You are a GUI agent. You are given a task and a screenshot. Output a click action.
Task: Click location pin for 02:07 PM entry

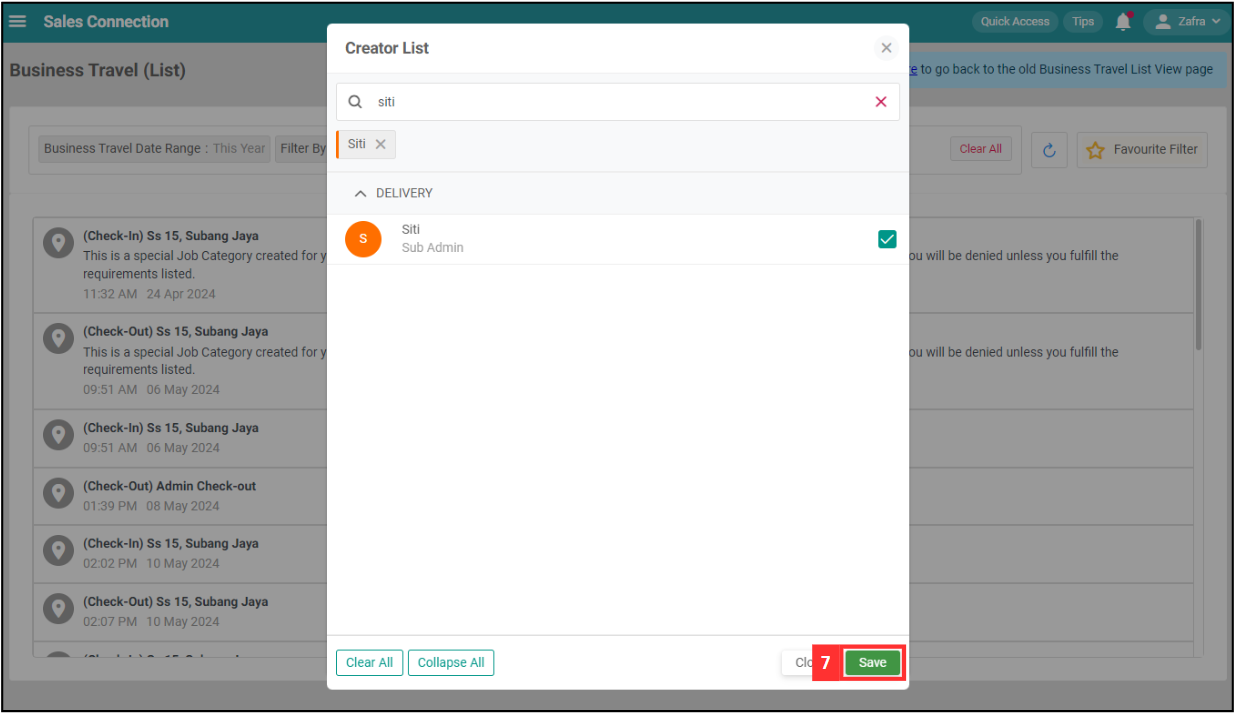click(x=58, y=608)
